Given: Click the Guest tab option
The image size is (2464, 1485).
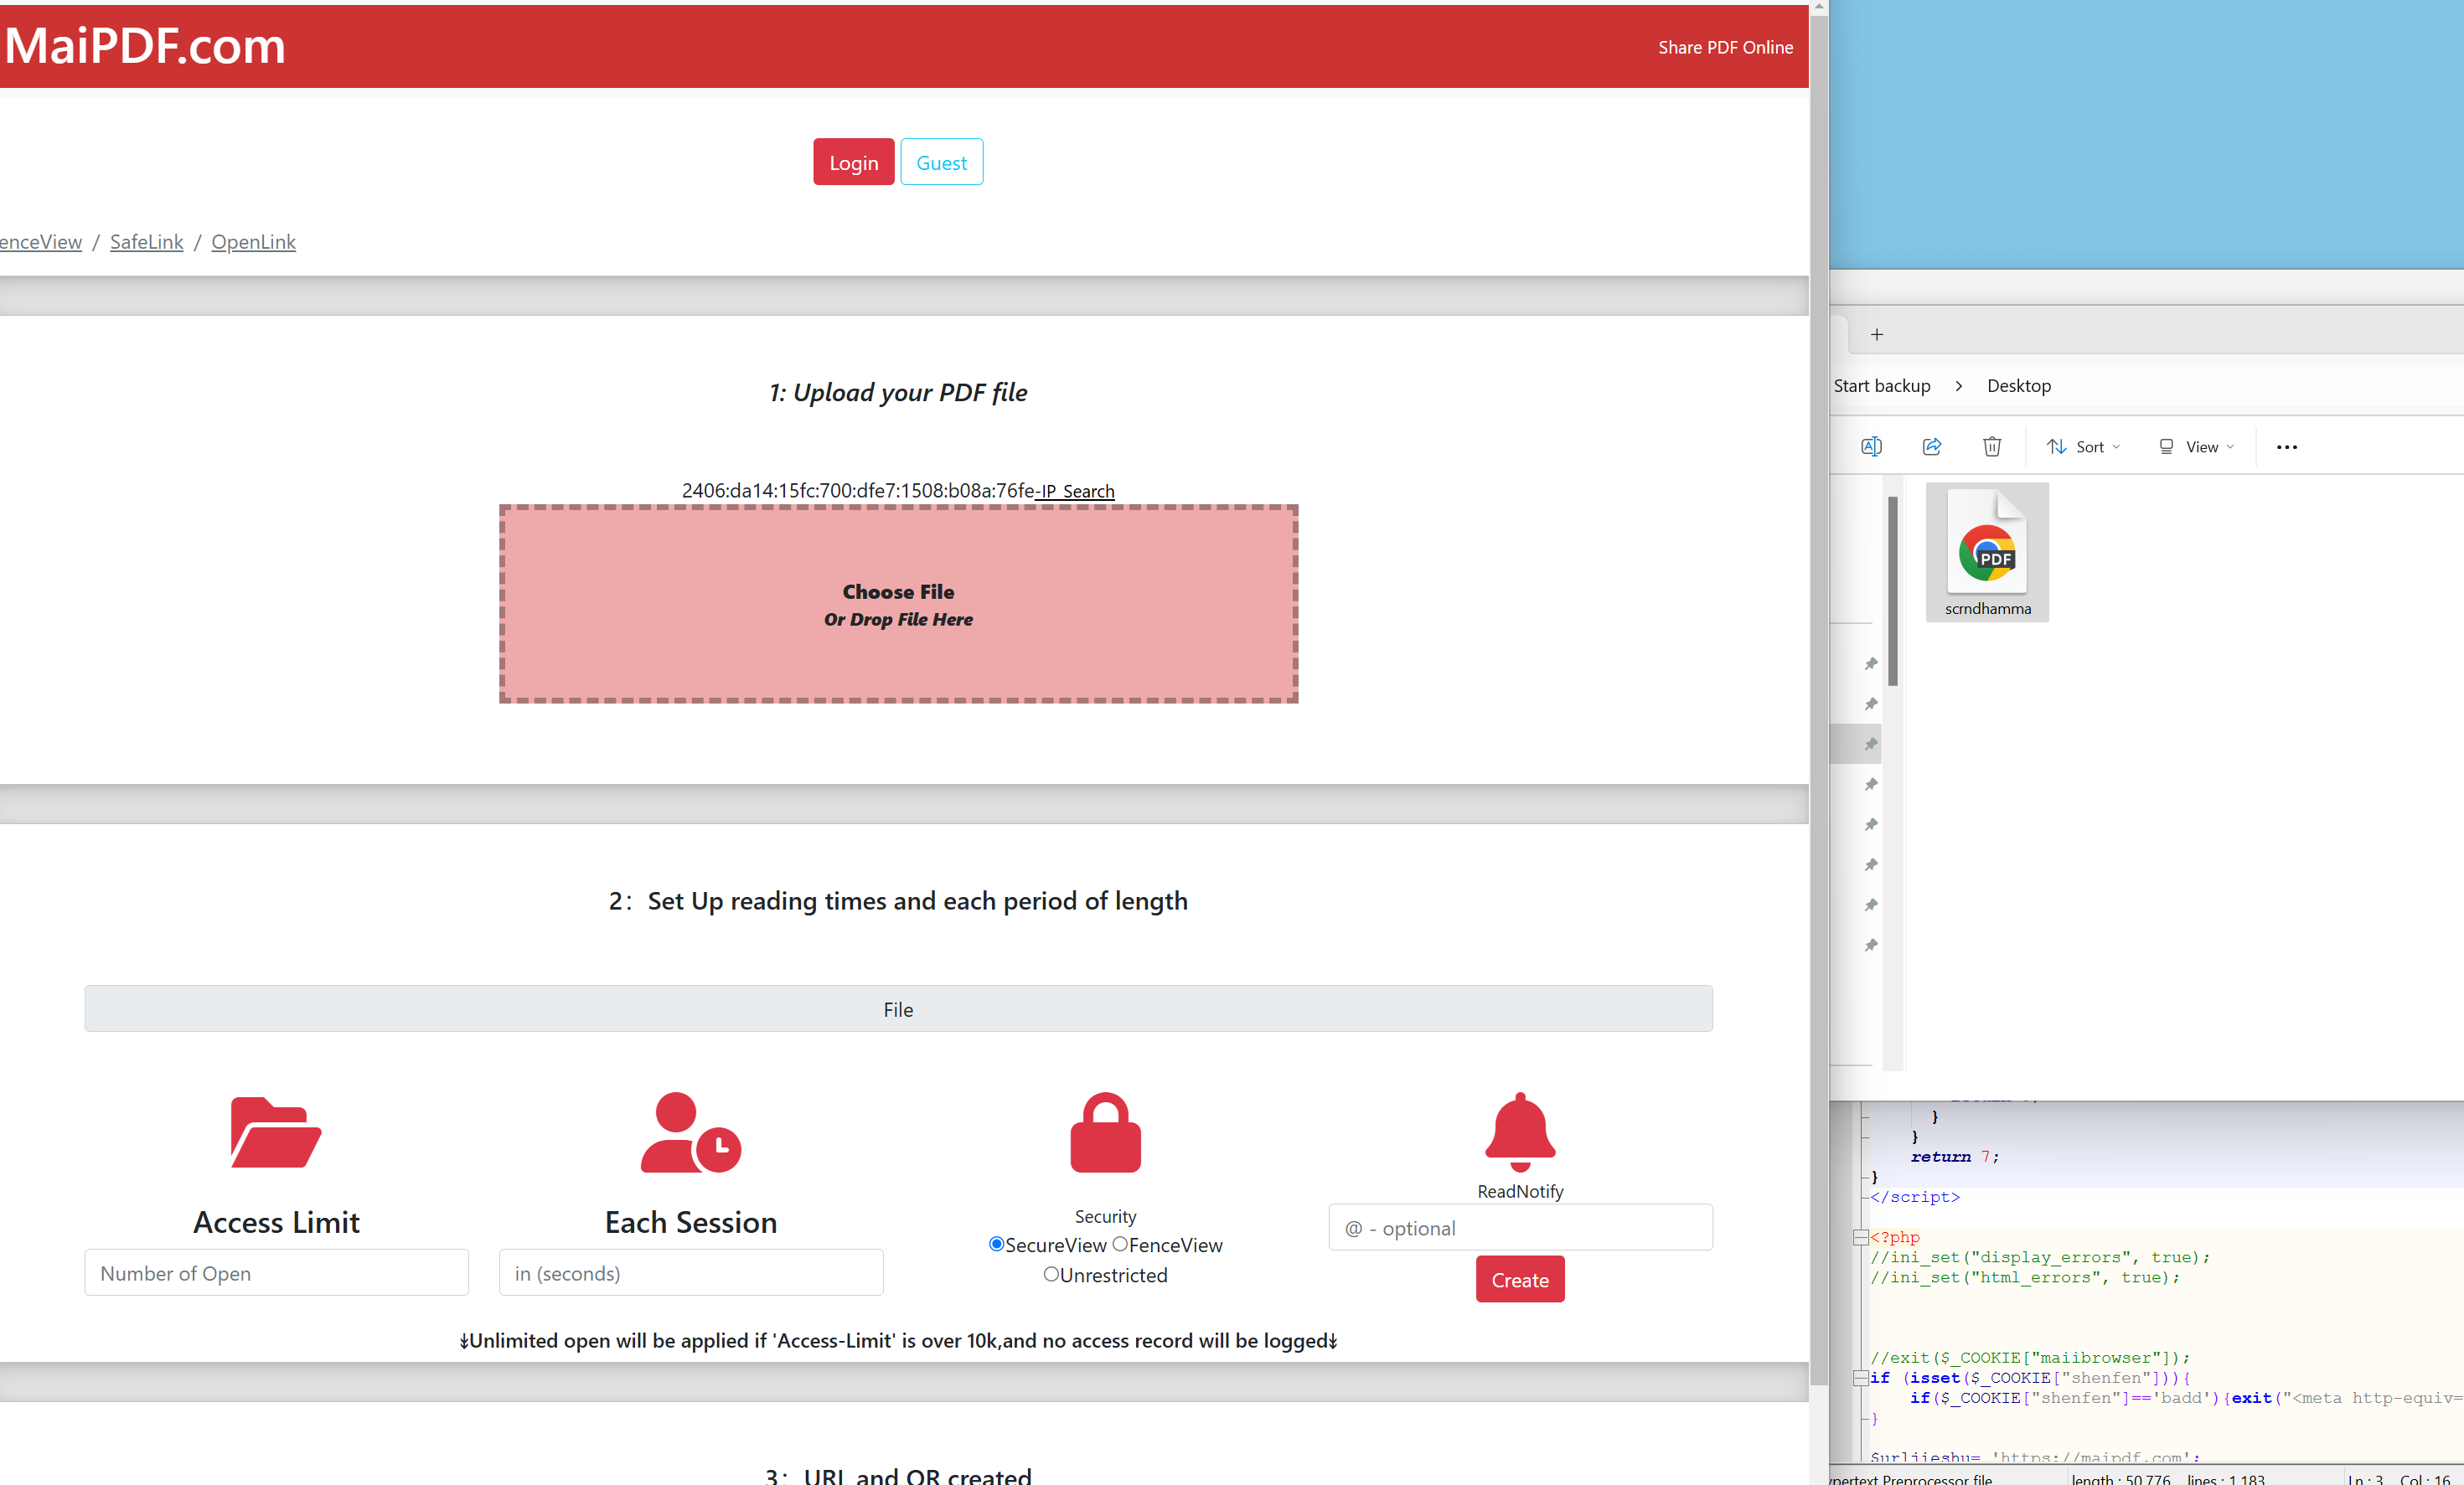Looking at the screenshot, I should [x=942, y=162].
